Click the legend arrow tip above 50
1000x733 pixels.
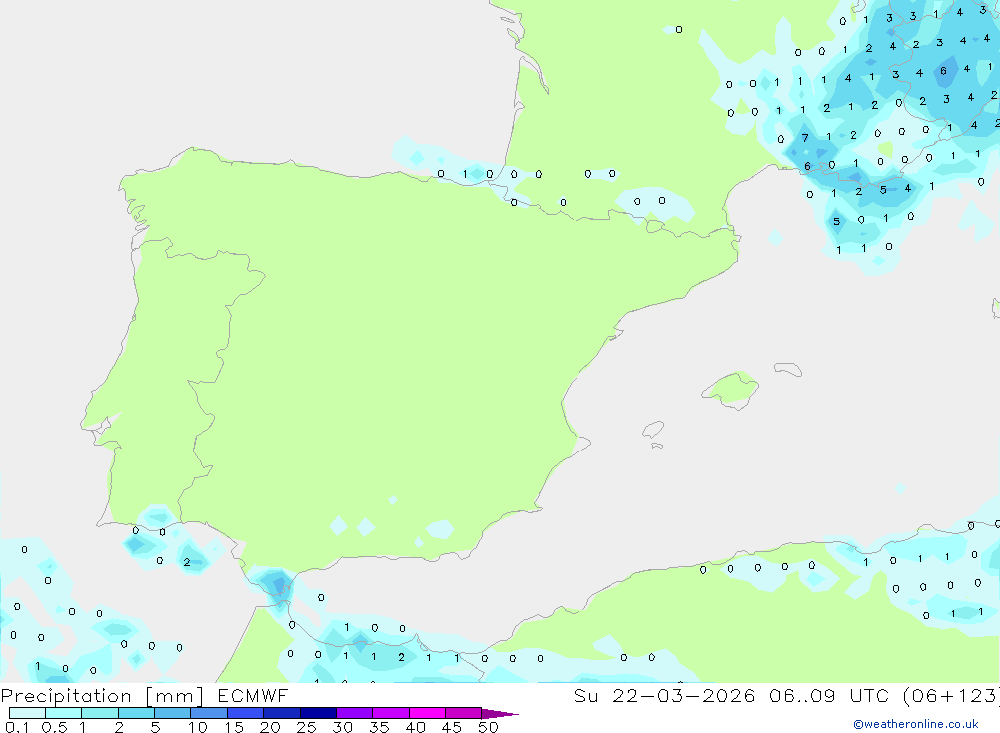(x=499, y=714)
